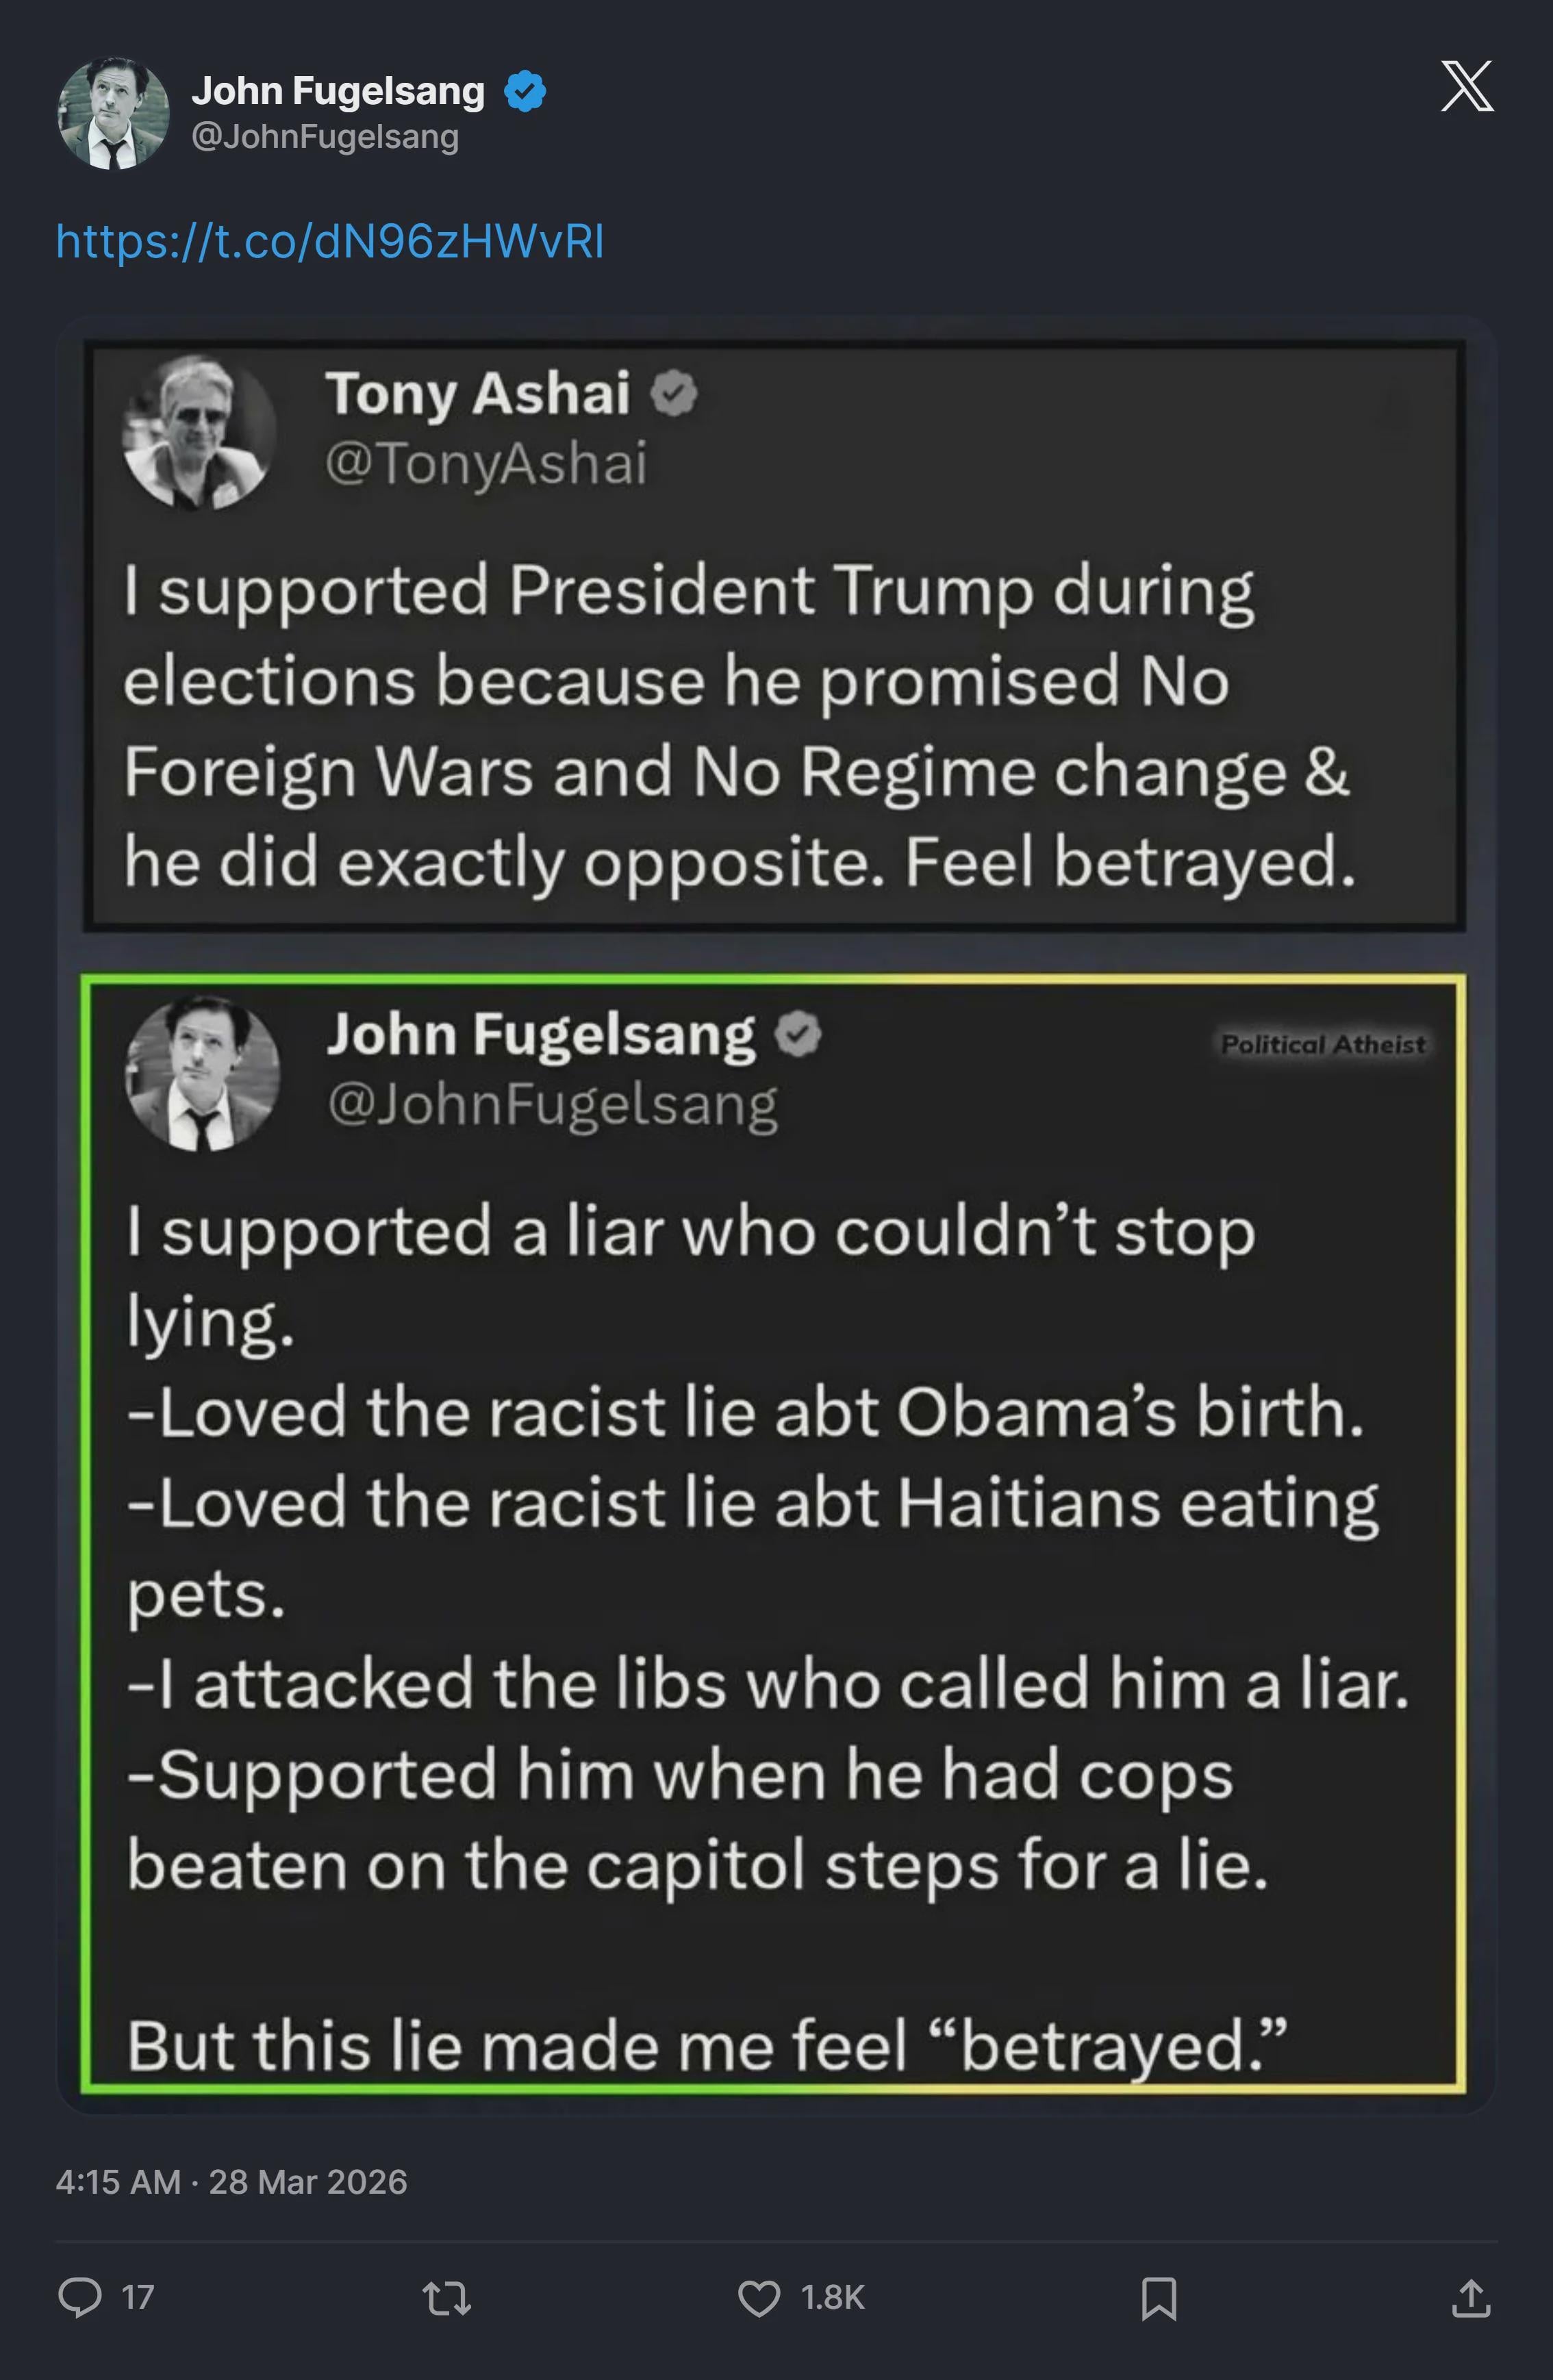Bookmark this post

(x=1158, y=2297)
